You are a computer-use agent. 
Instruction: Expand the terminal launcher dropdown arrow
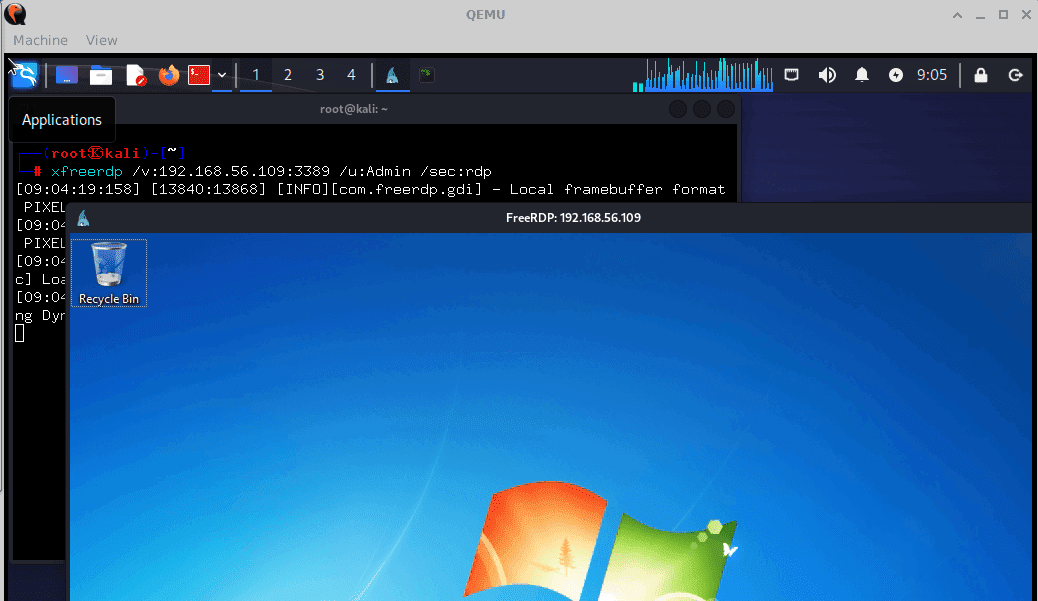pos(222,75)
